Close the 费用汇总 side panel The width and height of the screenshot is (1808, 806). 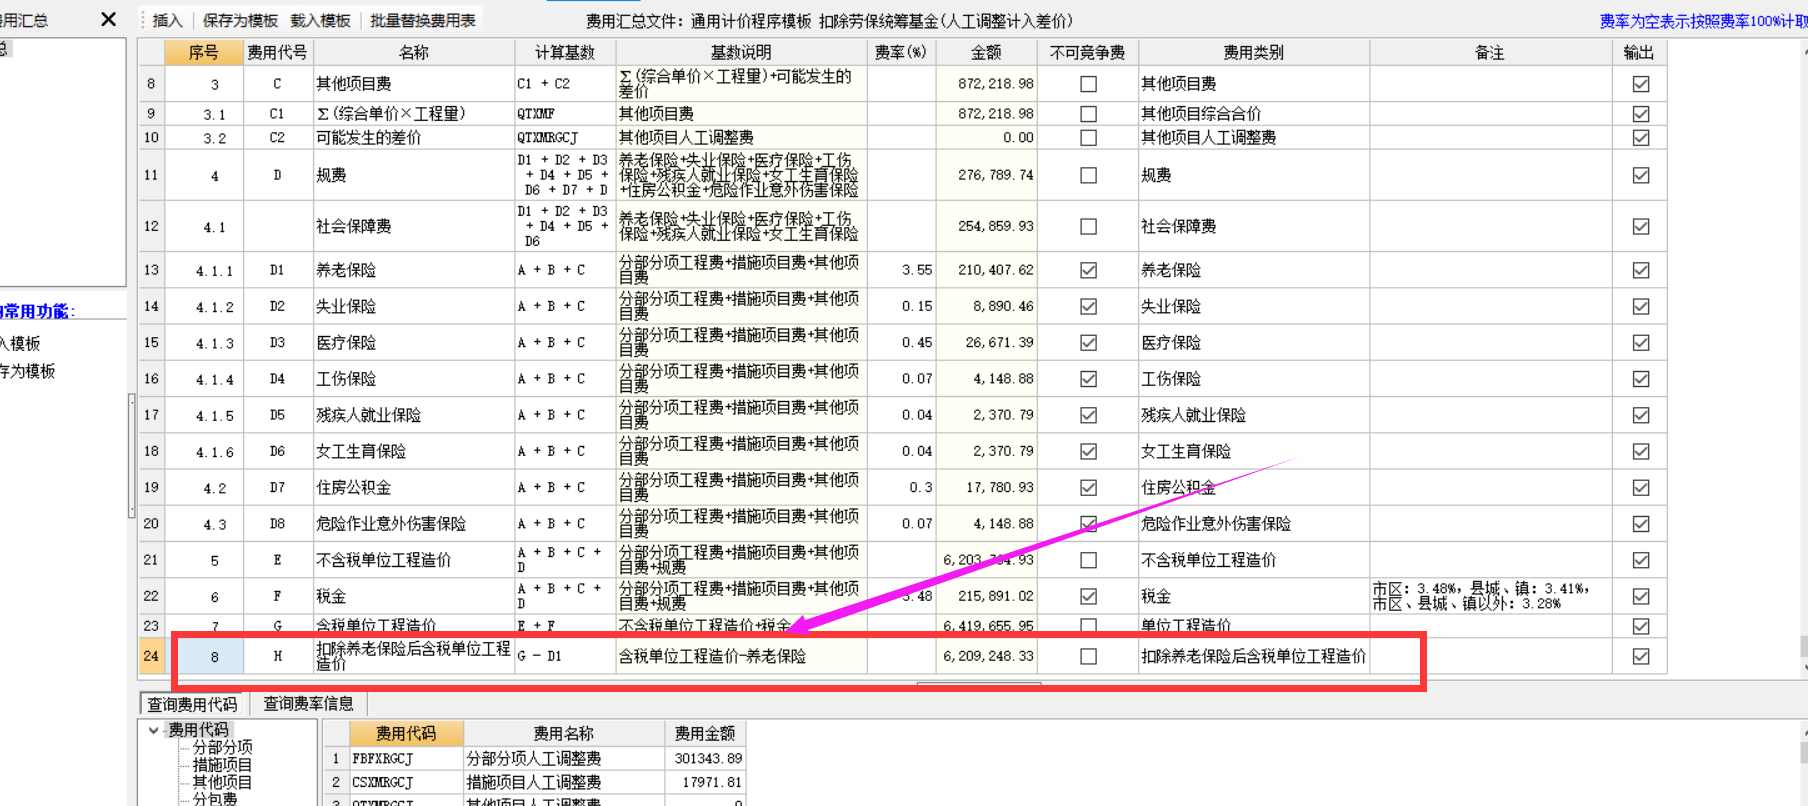tap(109, 19)
